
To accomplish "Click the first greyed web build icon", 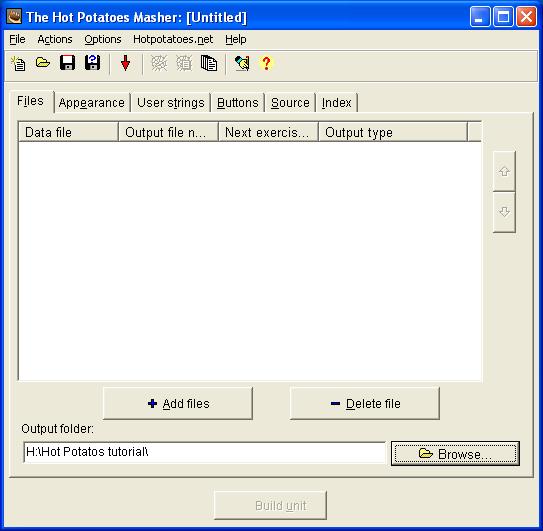I will pos(159,63).
